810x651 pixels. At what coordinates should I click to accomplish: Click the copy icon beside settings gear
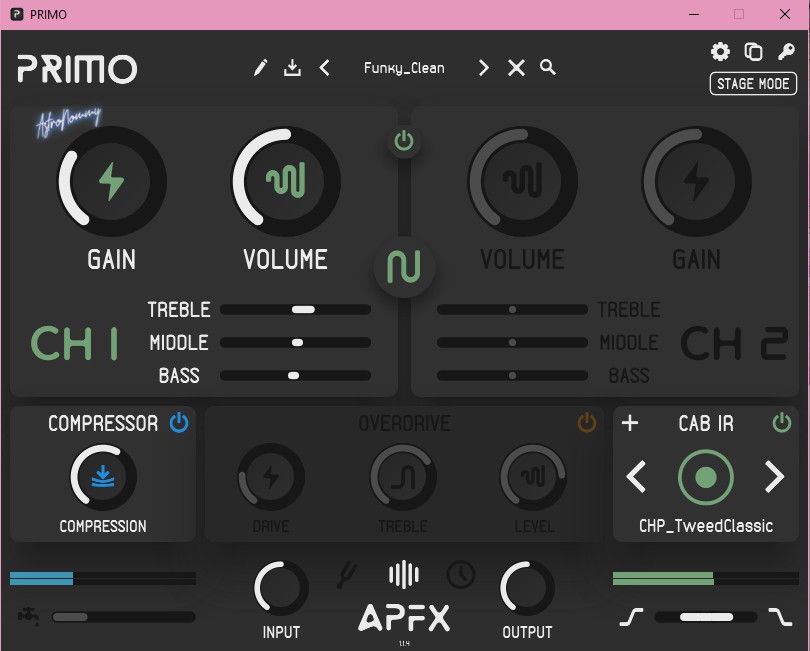pyautogui.click(x=753, y=52)
